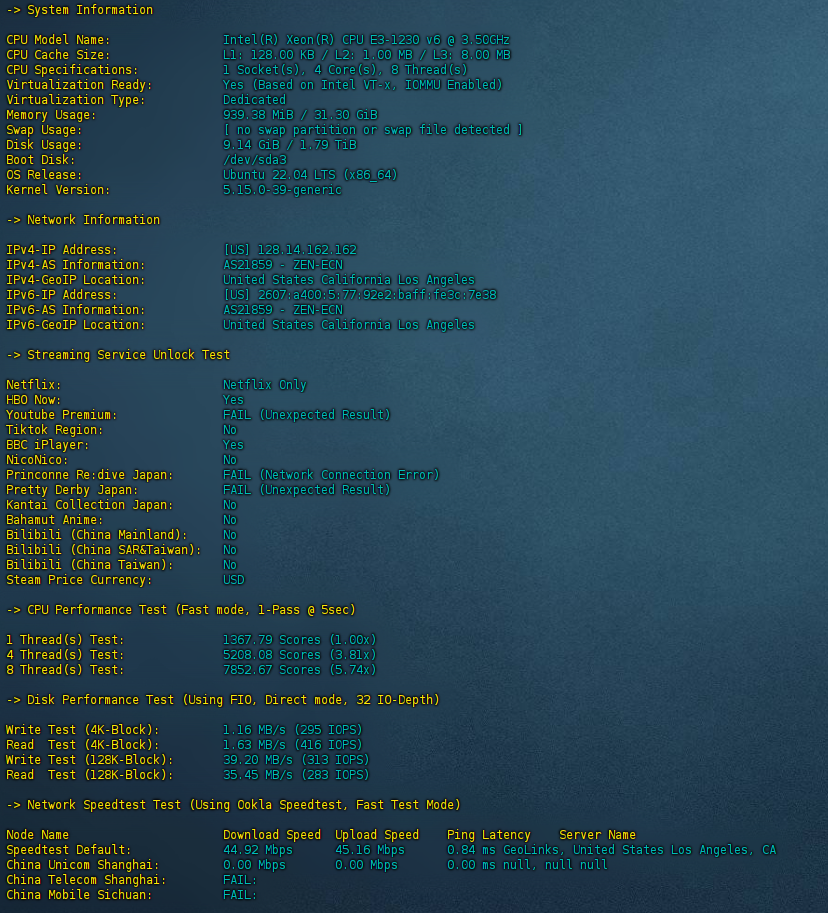
Task: Click the China Mobile Sichuan FAIL result
Action: (240, 895)
